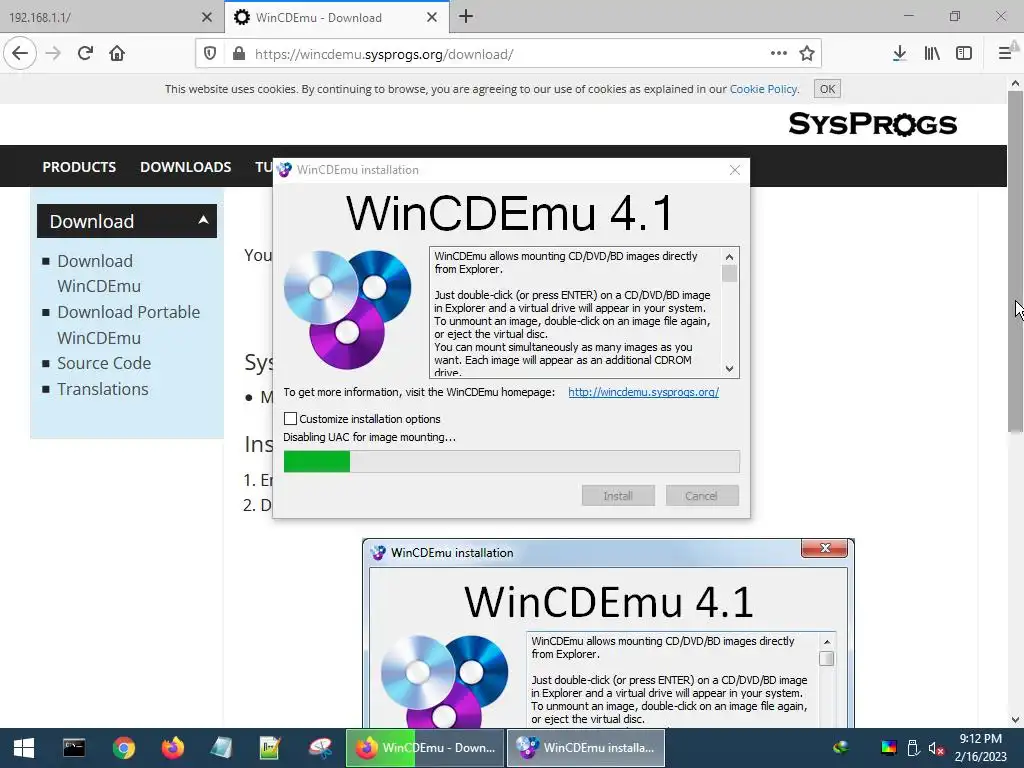Go back using the browser back arrow

point(20,54)
